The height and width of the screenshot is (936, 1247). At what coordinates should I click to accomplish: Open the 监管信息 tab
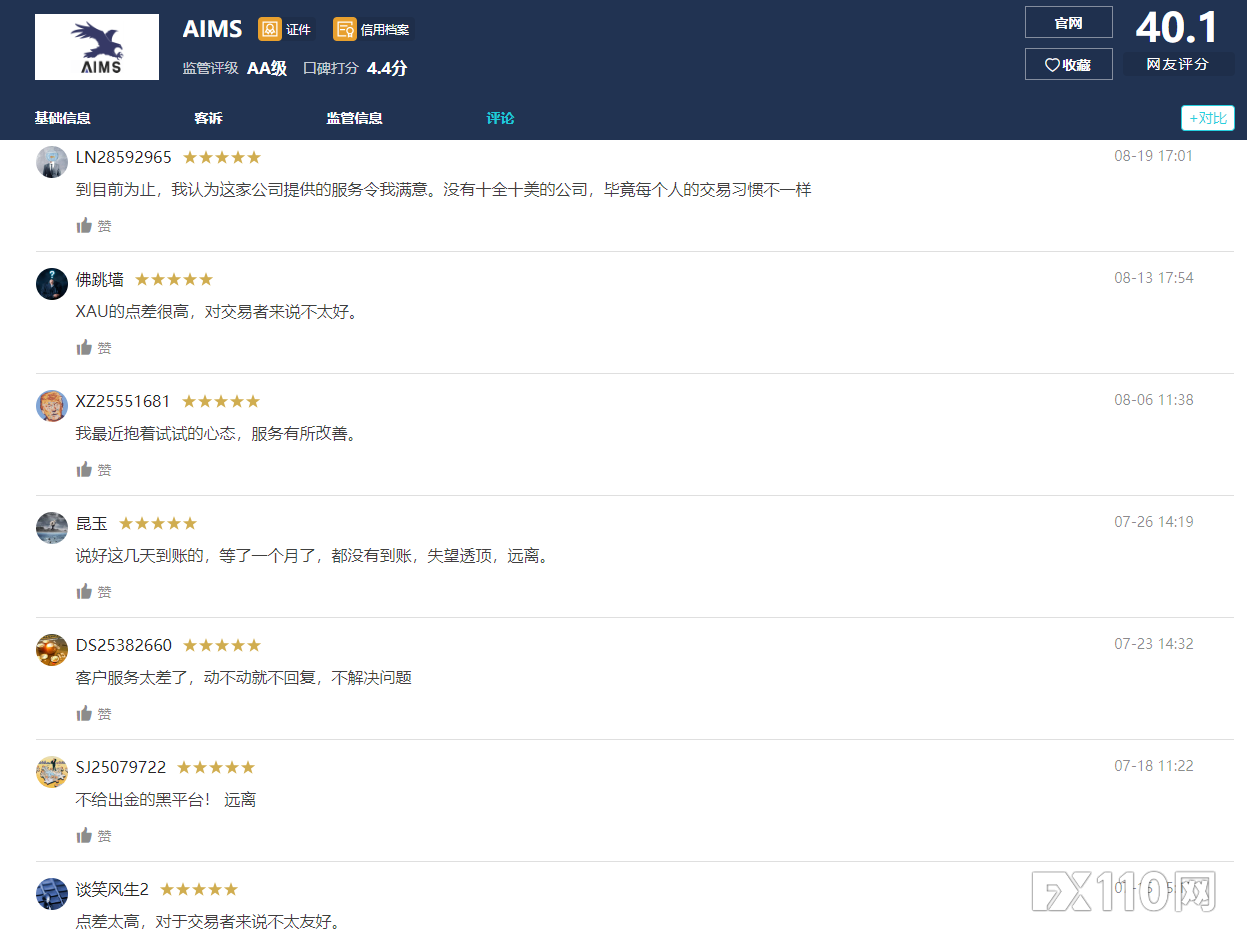[354, 118]
